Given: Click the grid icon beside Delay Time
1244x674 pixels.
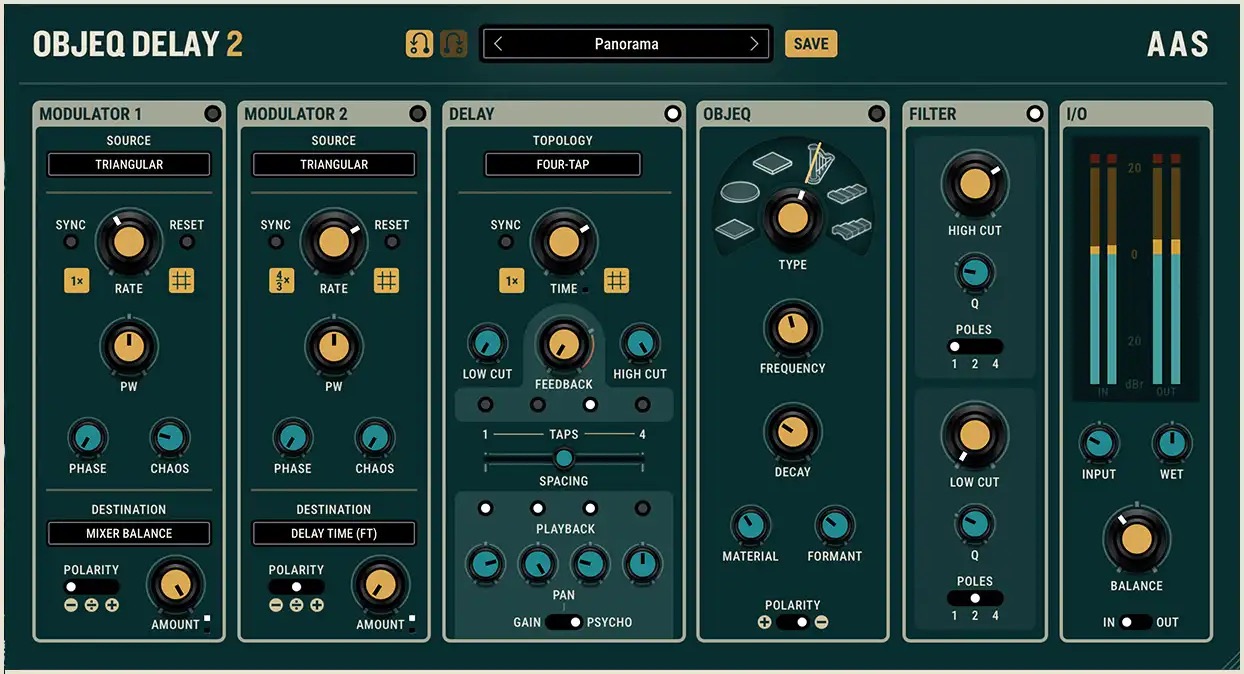Looking at the screenshot, I should pyautogui.click(x=617, y=281).
